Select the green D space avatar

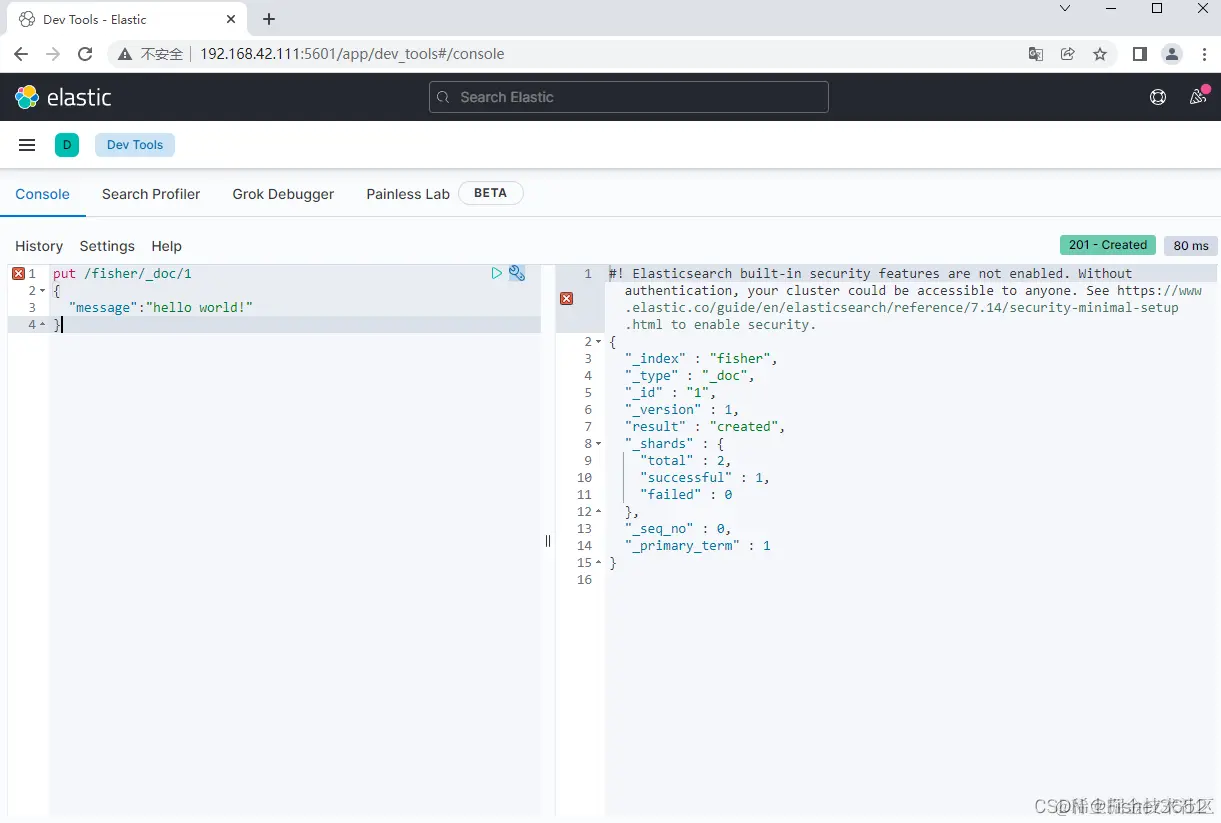pos(67,145)
